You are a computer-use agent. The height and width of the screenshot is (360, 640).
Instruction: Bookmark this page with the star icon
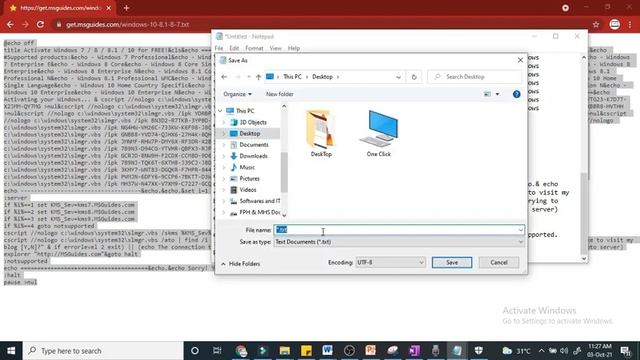[596, 24]
